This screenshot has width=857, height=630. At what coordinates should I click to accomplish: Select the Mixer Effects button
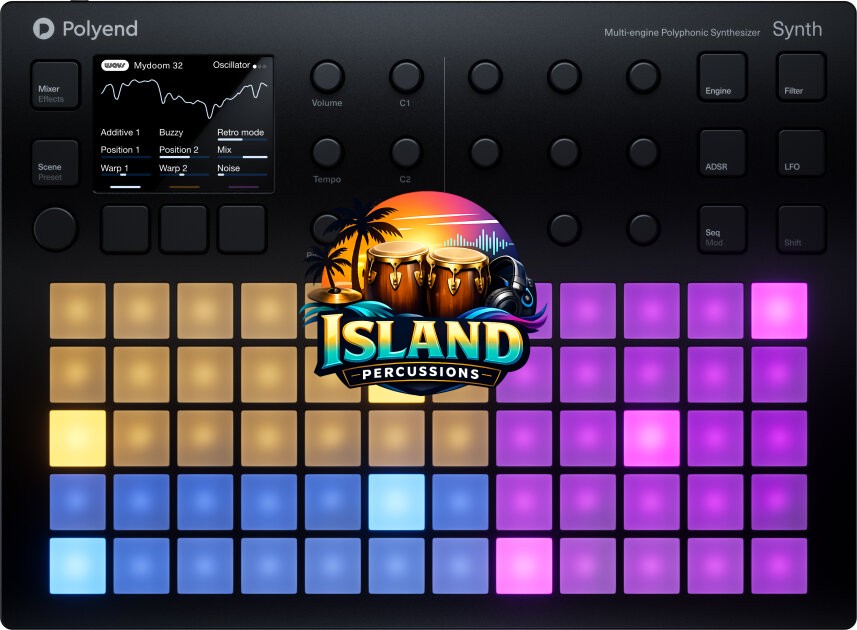click(55, 85)
